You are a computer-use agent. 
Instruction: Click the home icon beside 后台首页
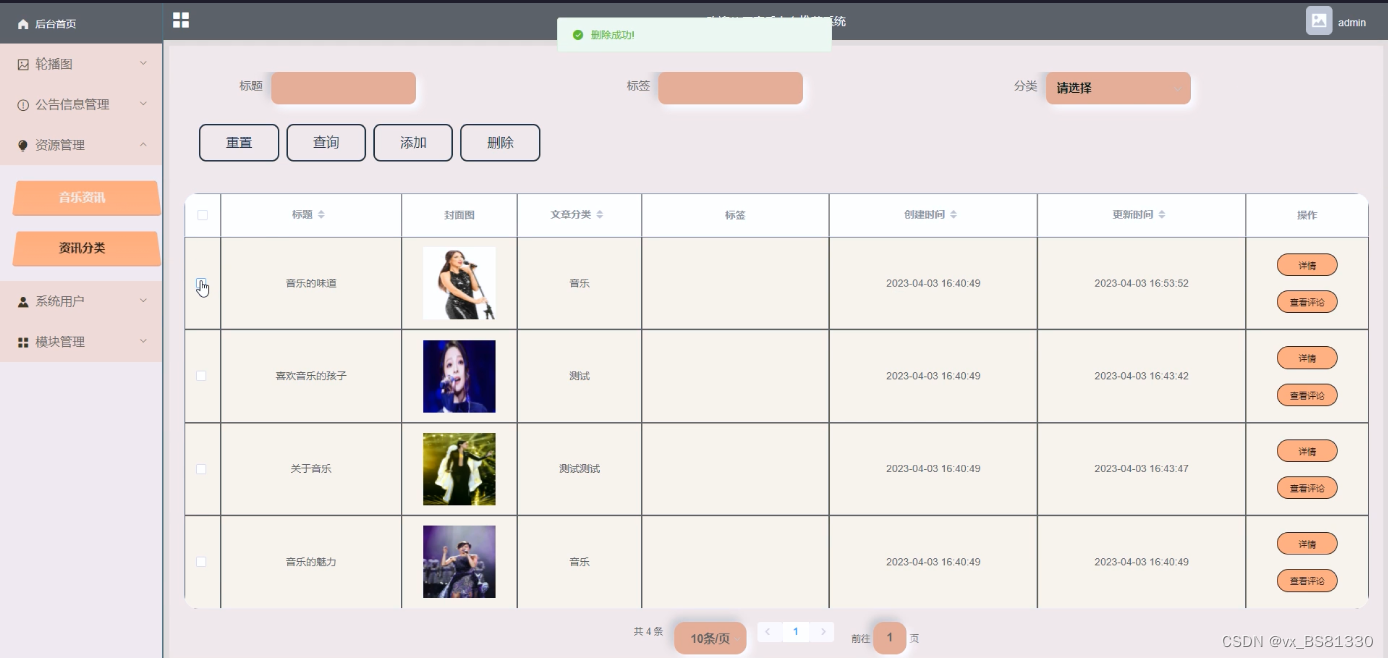click(23, 24)
